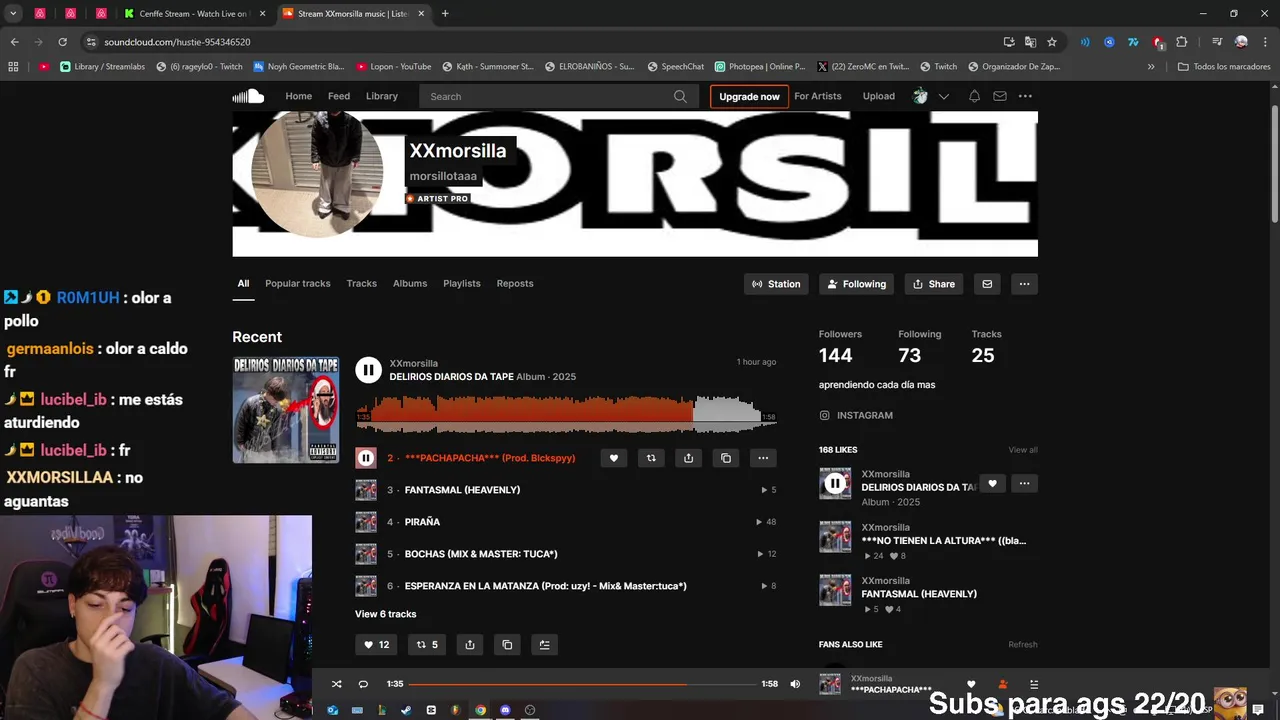Mute the volume in the player bar
The image size is (1280, 720).
795,684
